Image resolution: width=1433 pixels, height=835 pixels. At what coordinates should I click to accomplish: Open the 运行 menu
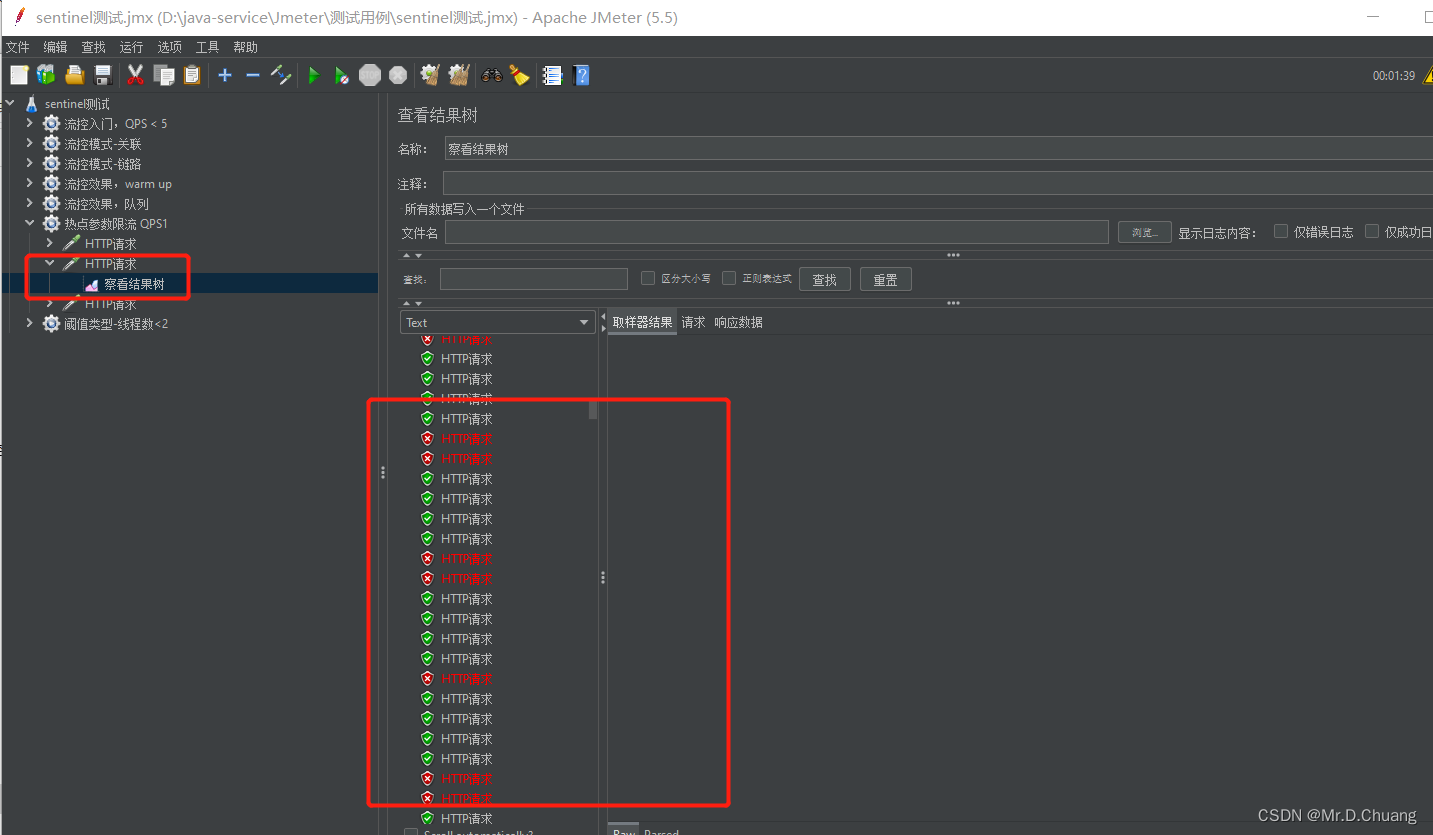click(131, 47)
